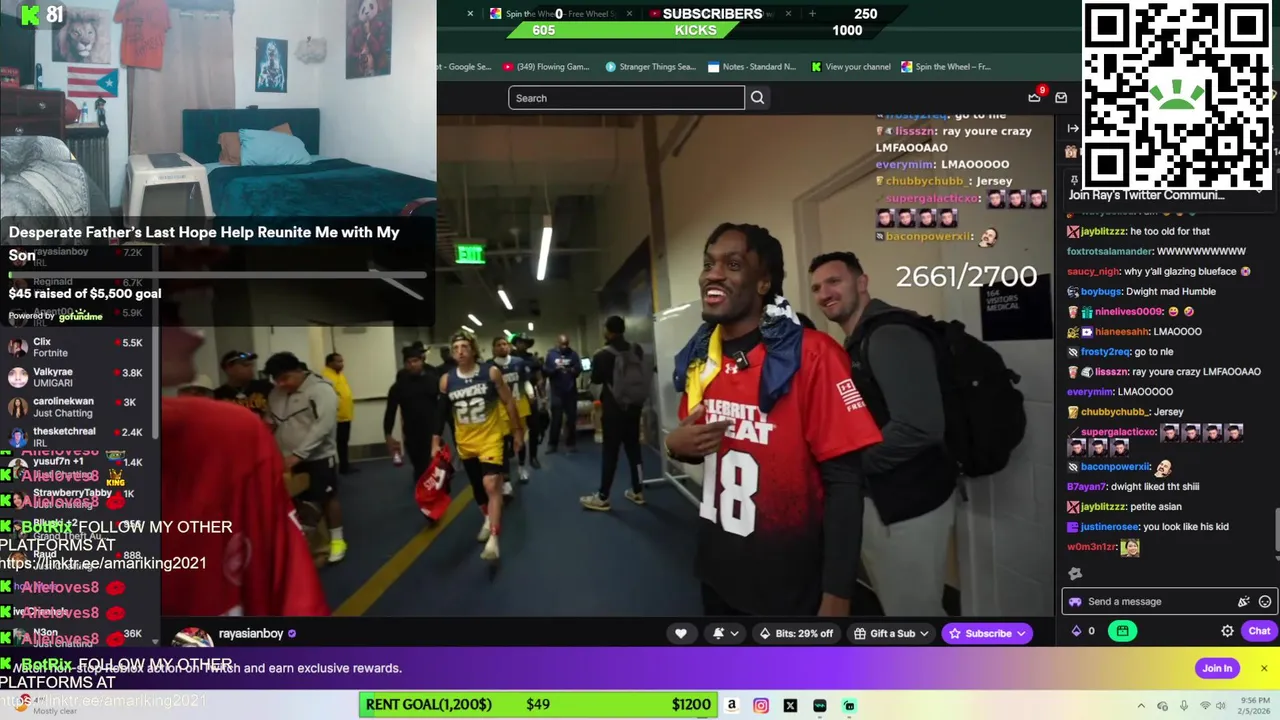Click the Bits: 29% off button

[x=796, y=633]
